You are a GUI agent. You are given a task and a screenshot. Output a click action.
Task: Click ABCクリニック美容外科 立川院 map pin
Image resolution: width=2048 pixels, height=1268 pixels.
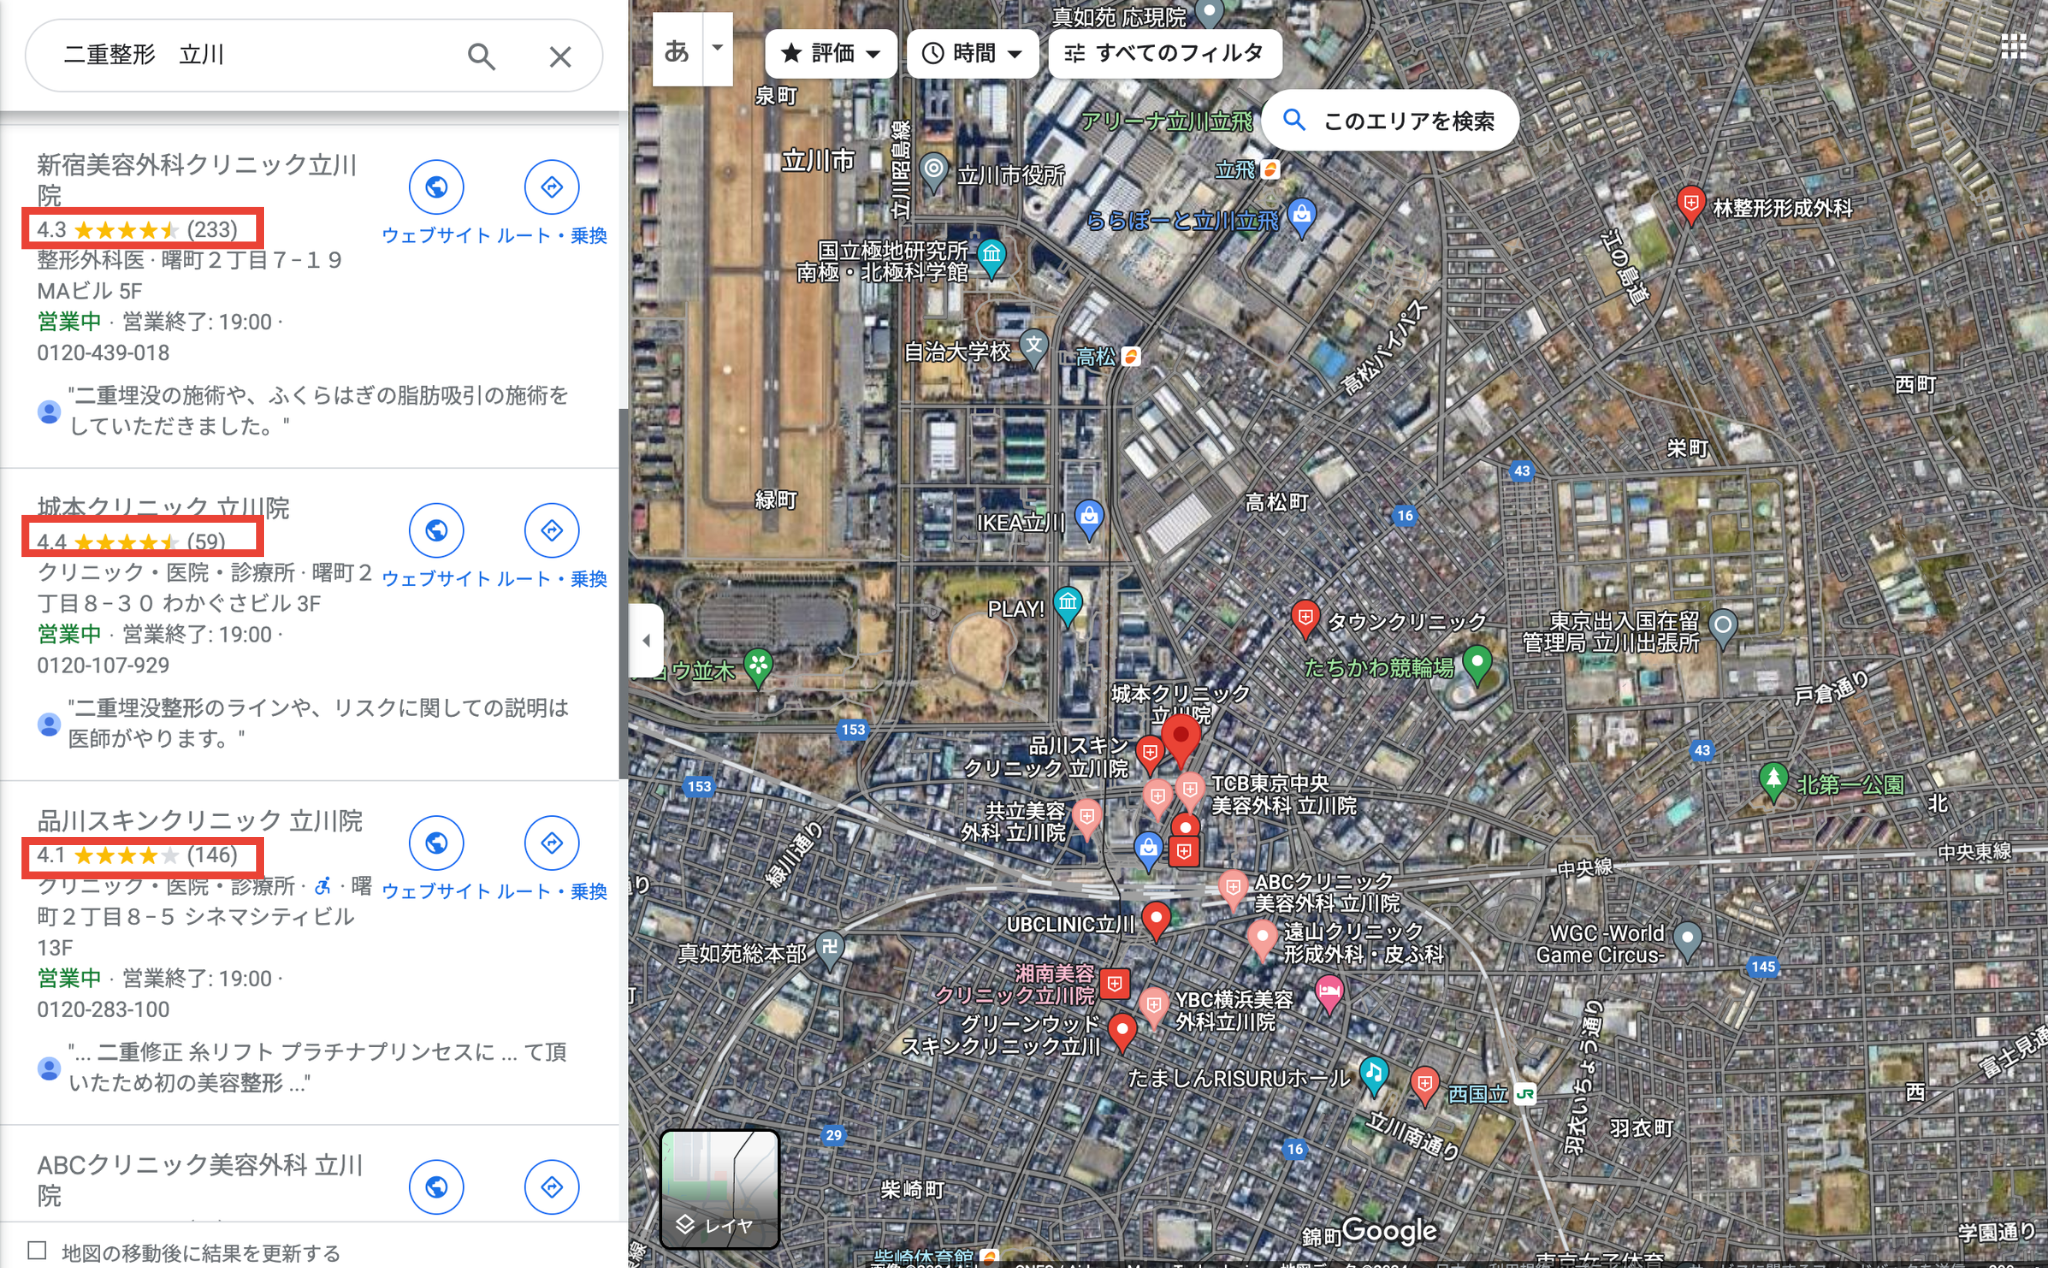click(x=1233, y=887)
